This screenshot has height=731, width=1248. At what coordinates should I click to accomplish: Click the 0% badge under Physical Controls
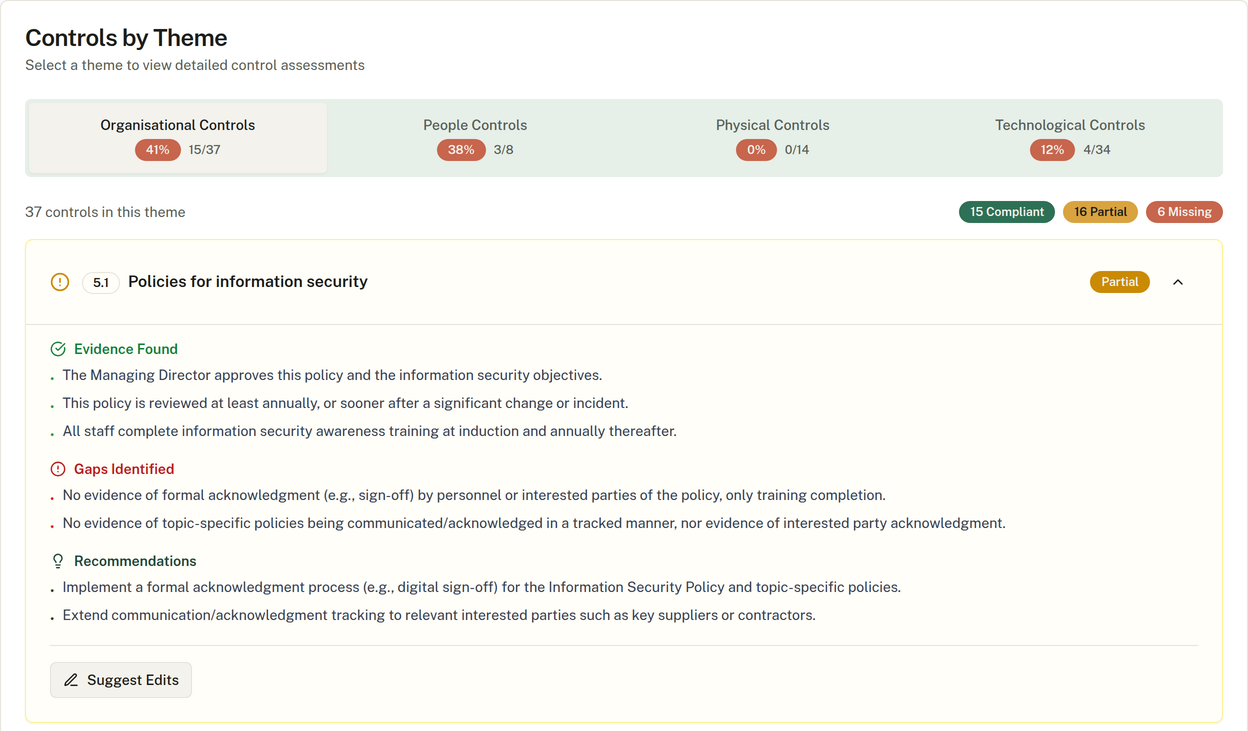(x=756, y=150)
